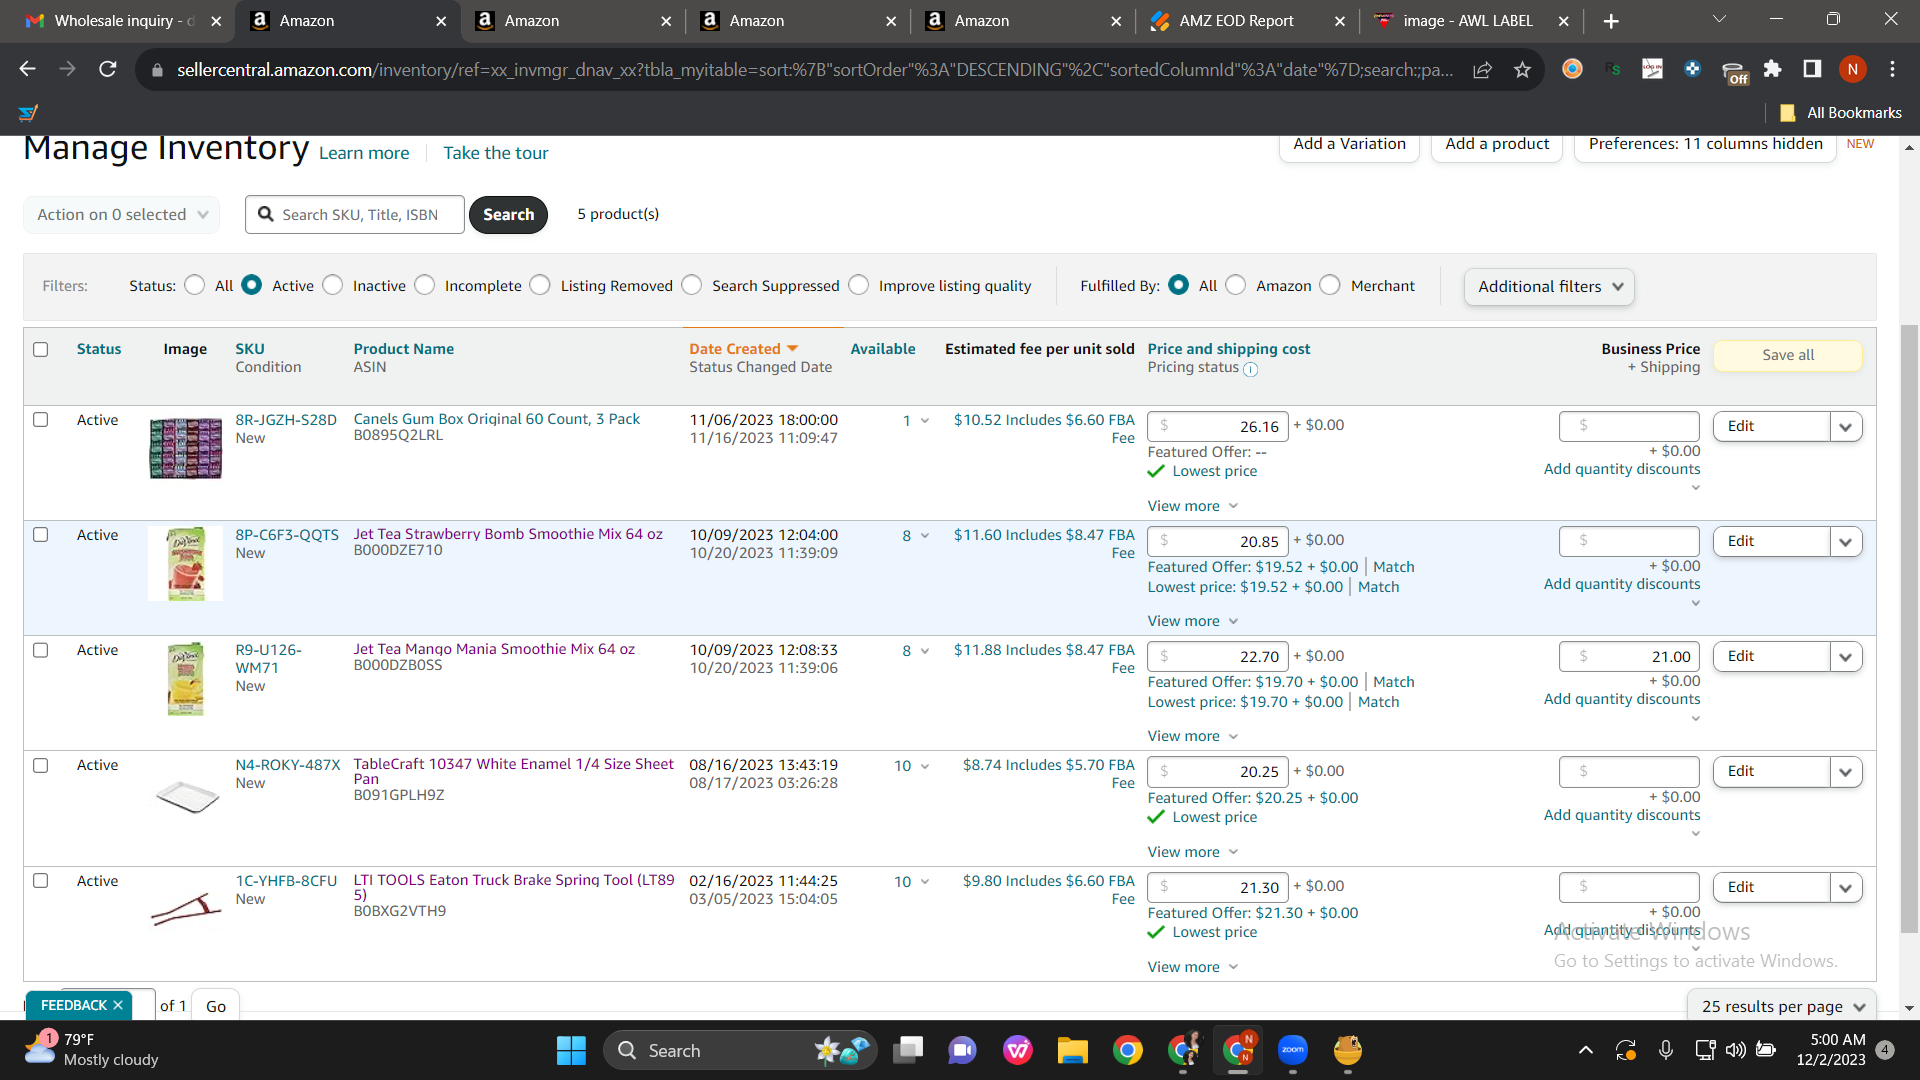Viewport: 1920px width, 1080px height.
Task: Click the Search SKU, Title, ISBN field
Action: point(355,214)
